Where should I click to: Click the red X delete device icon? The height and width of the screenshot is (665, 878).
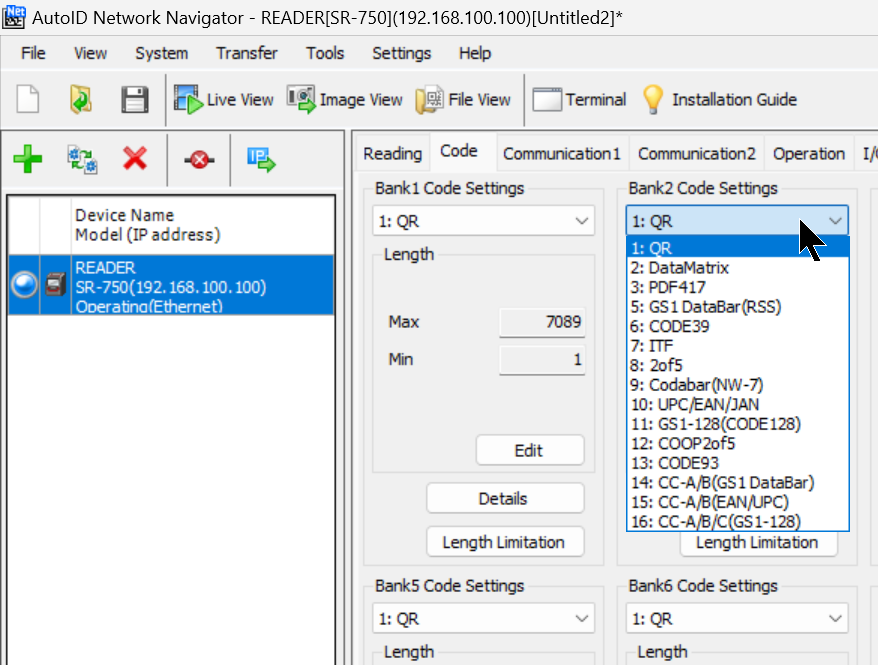[135, 158]
